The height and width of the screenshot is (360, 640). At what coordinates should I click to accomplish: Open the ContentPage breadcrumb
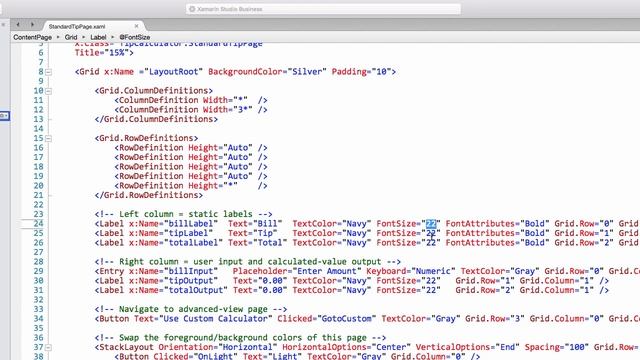point(32,37)
